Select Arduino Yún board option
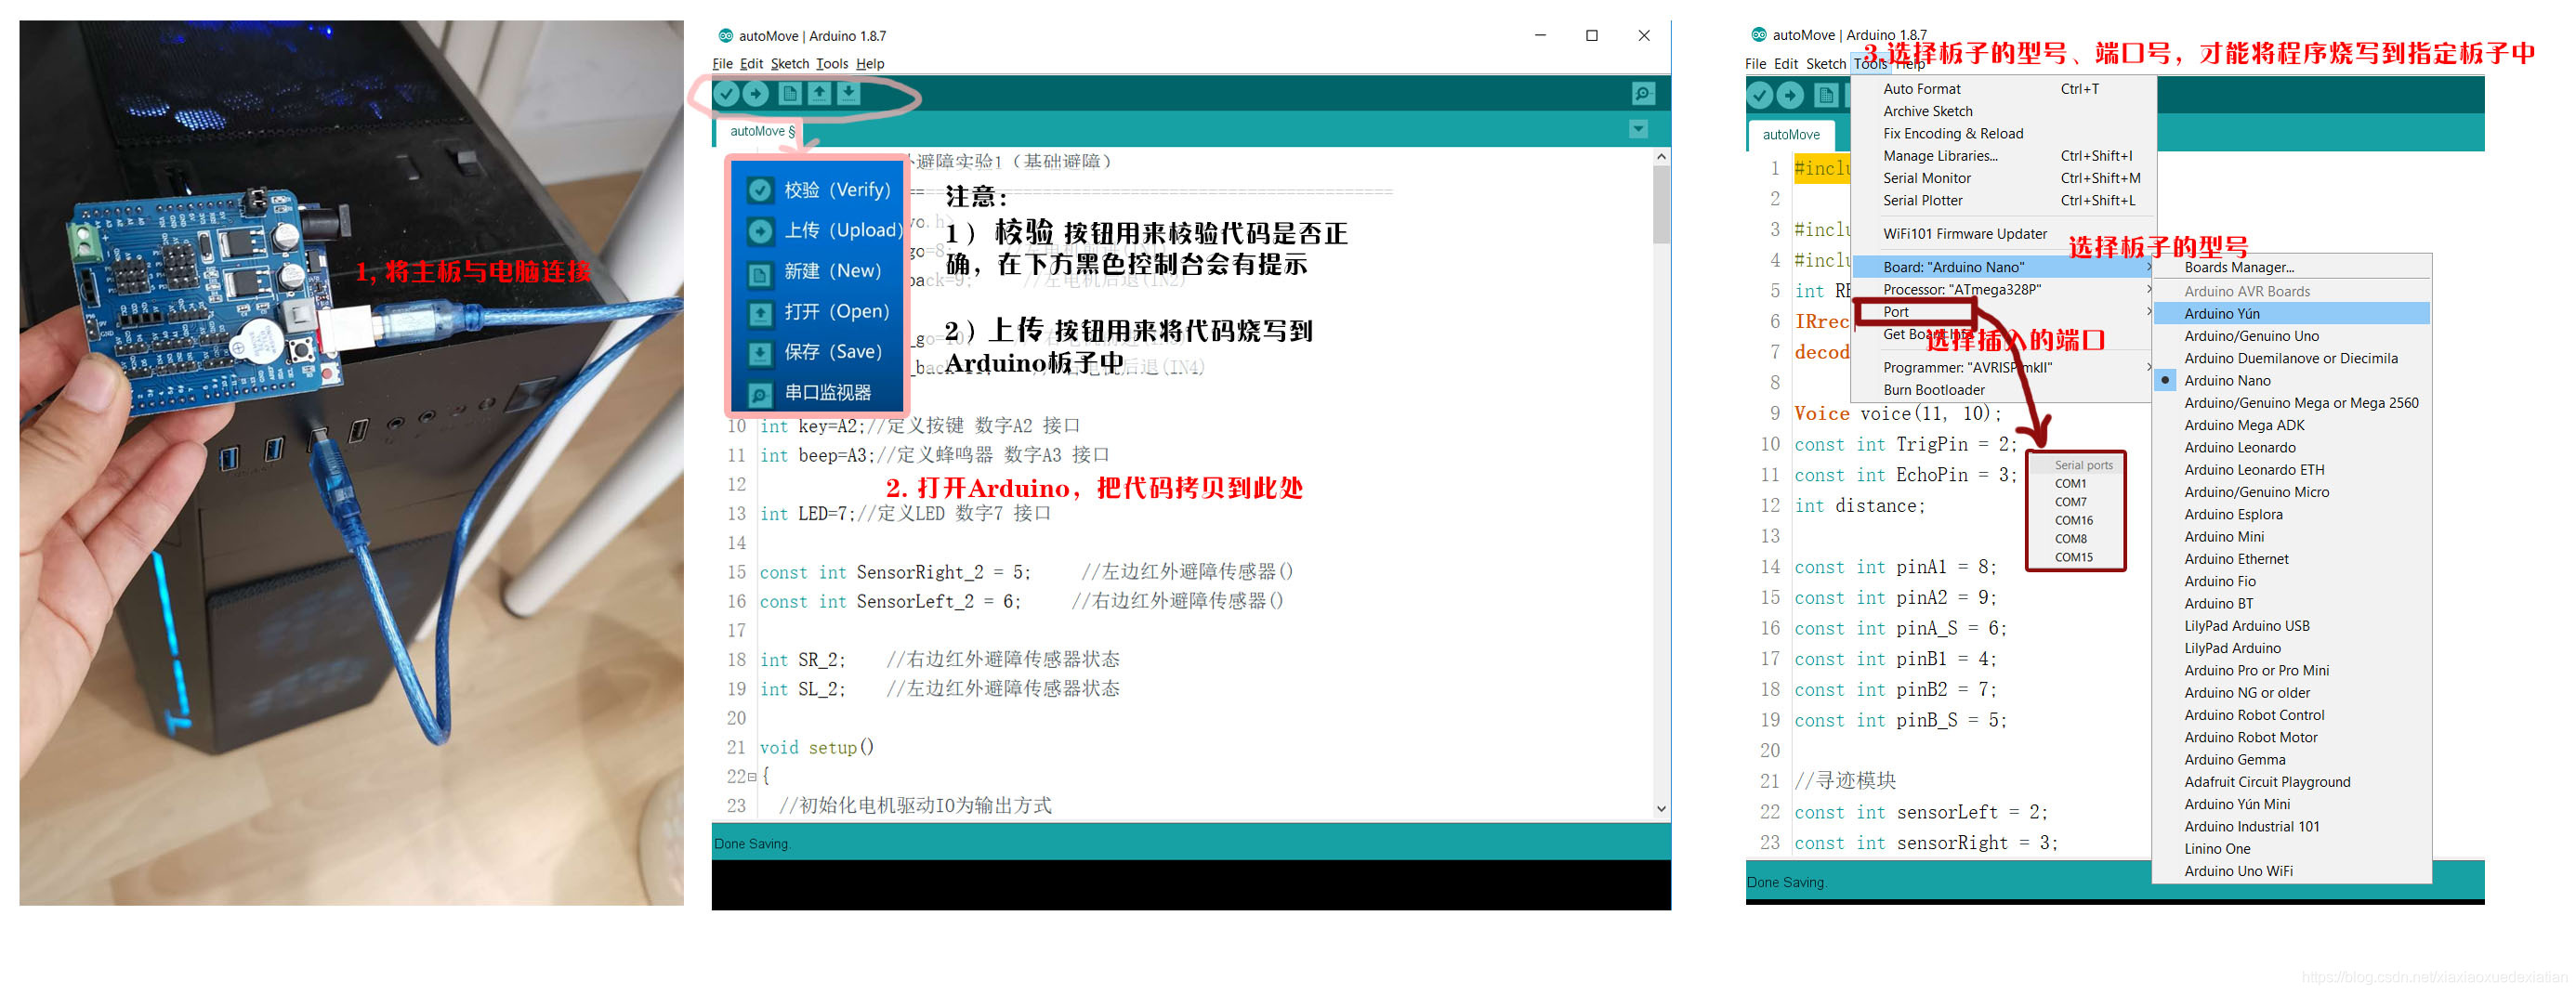This screenshot has height=994, width=2576. 2291,314
